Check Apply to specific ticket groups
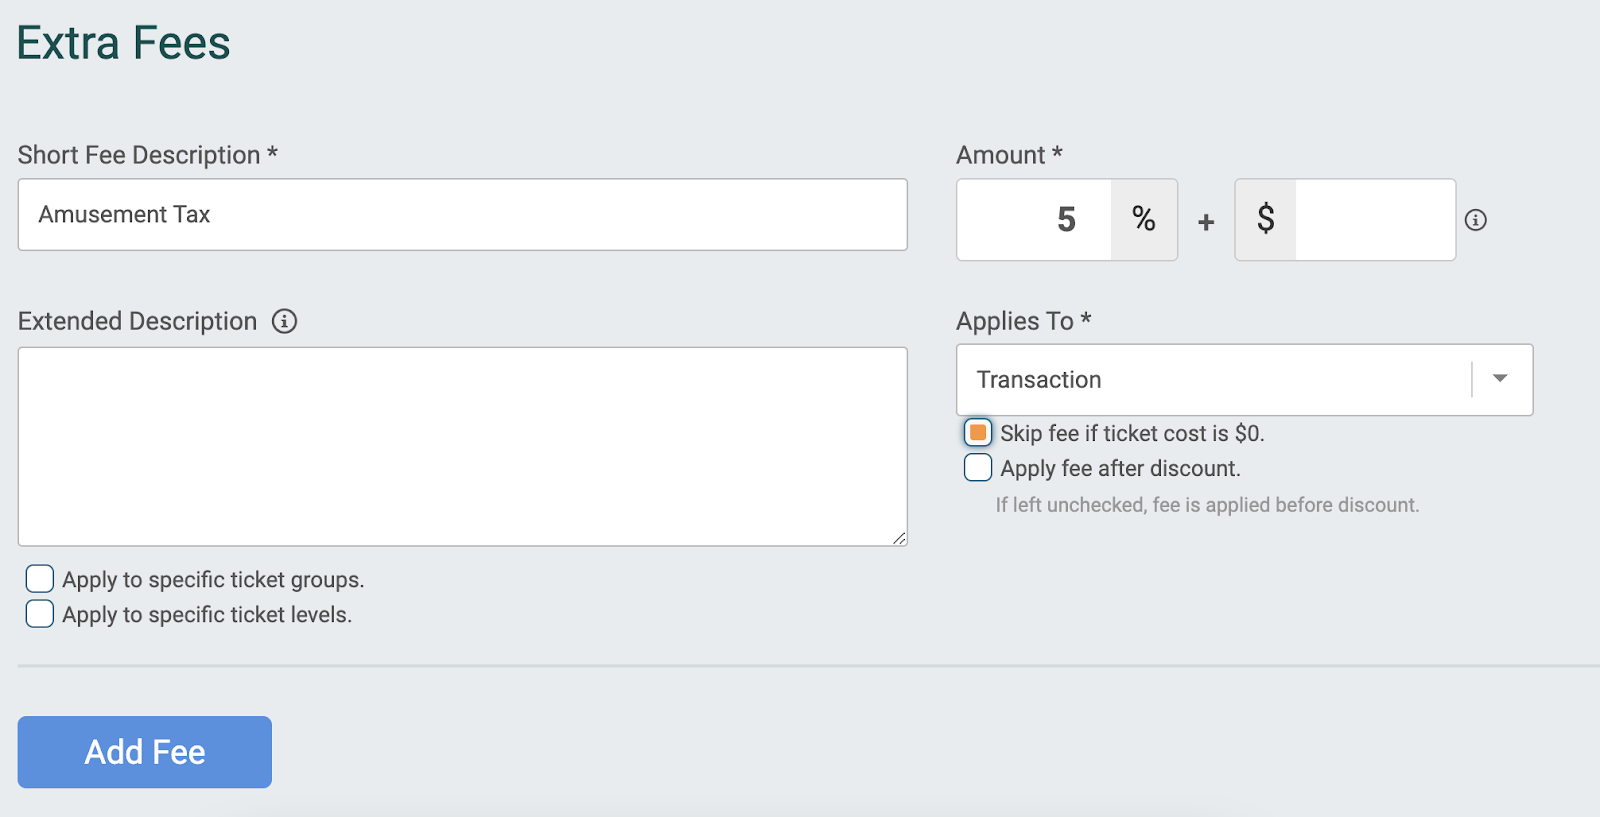This screenshot has width=1600, height=817. click(x=40, y=579)
